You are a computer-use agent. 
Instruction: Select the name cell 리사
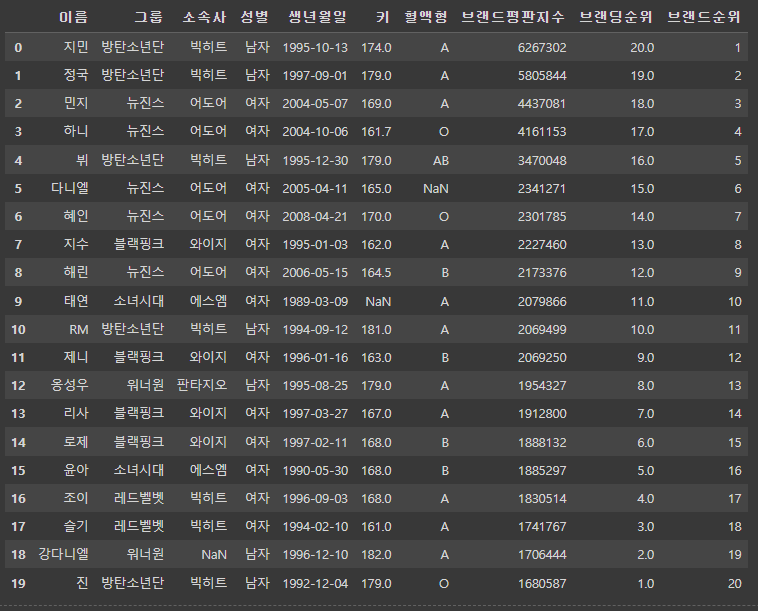[x=76, y=414]
